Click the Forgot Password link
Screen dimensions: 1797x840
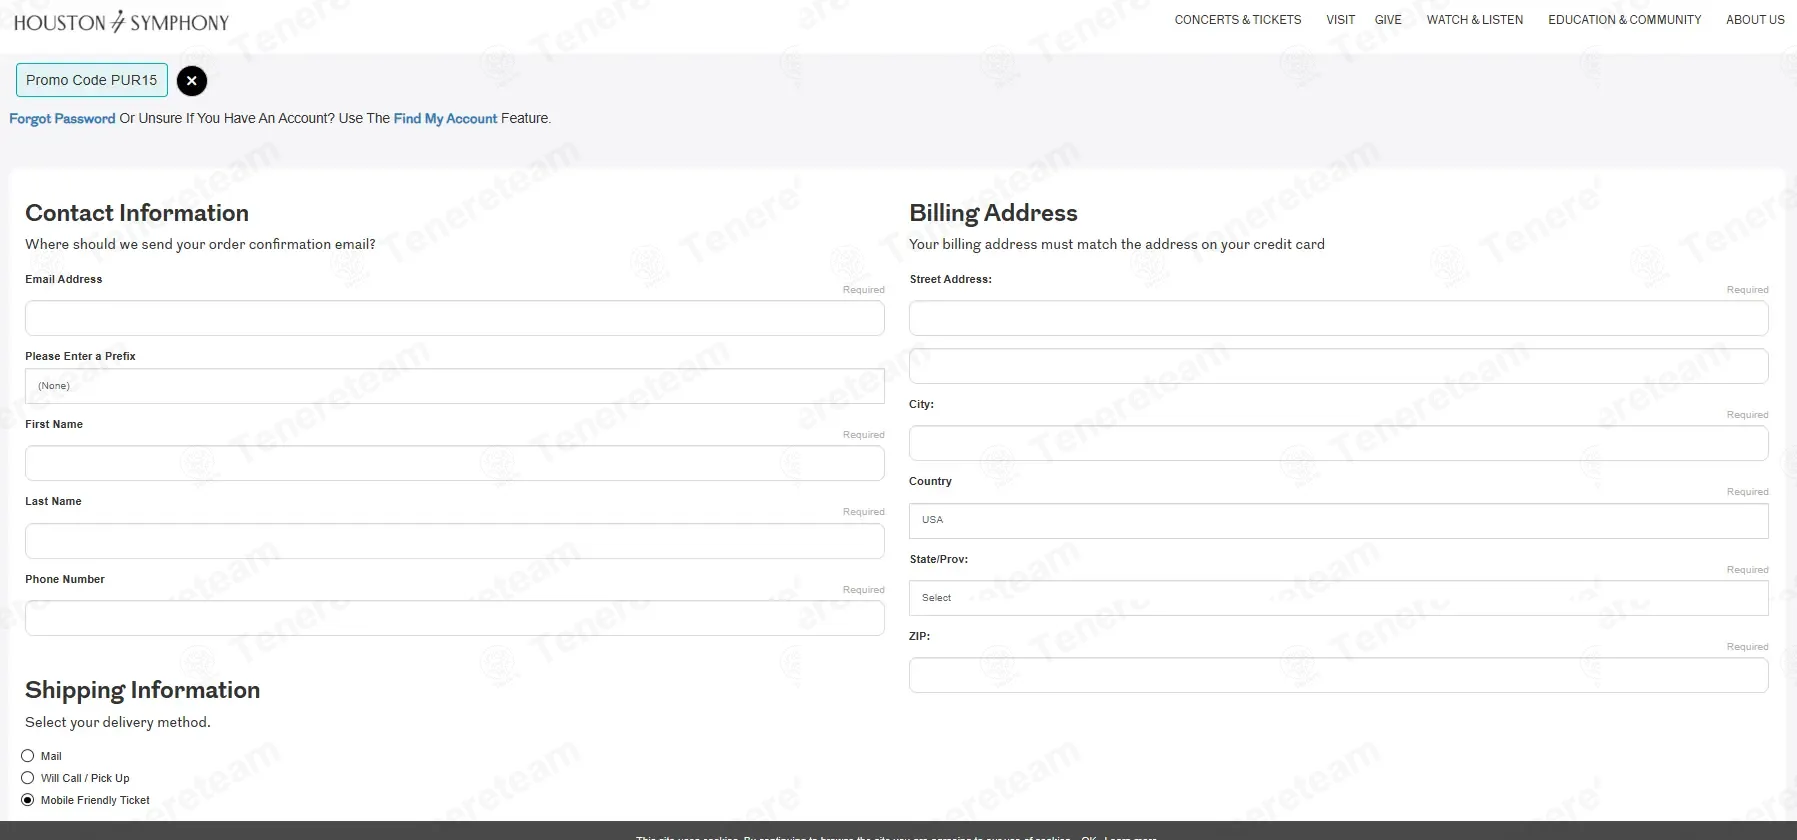click(x=62, y=118)
